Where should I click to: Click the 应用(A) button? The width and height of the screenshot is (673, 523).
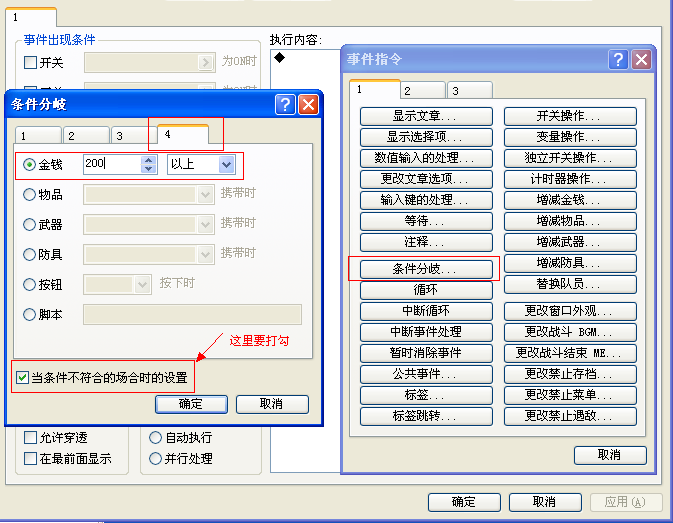pos(626,502)
